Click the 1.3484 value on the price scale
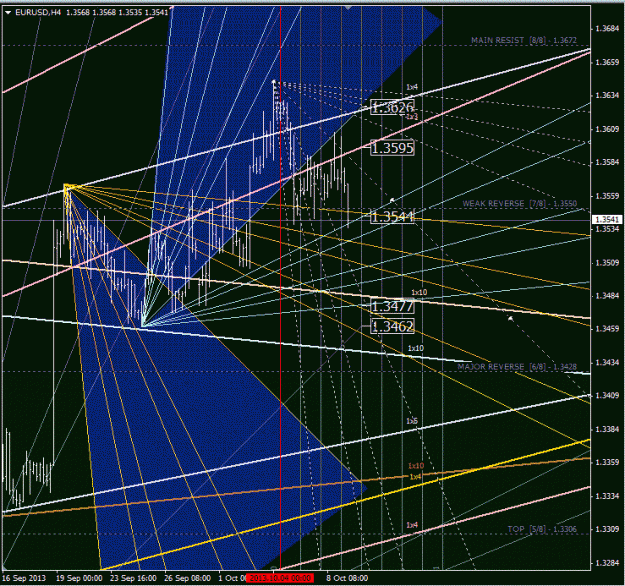This screenshot has width=625, height=586. point(607,296)
